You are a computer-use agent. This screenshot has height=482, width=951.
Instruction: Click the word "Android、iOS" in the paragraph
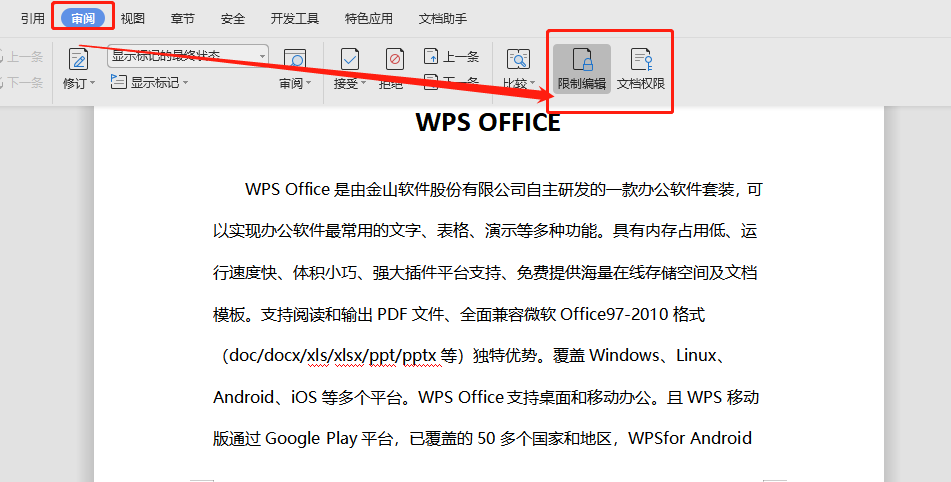click(266, 397)
